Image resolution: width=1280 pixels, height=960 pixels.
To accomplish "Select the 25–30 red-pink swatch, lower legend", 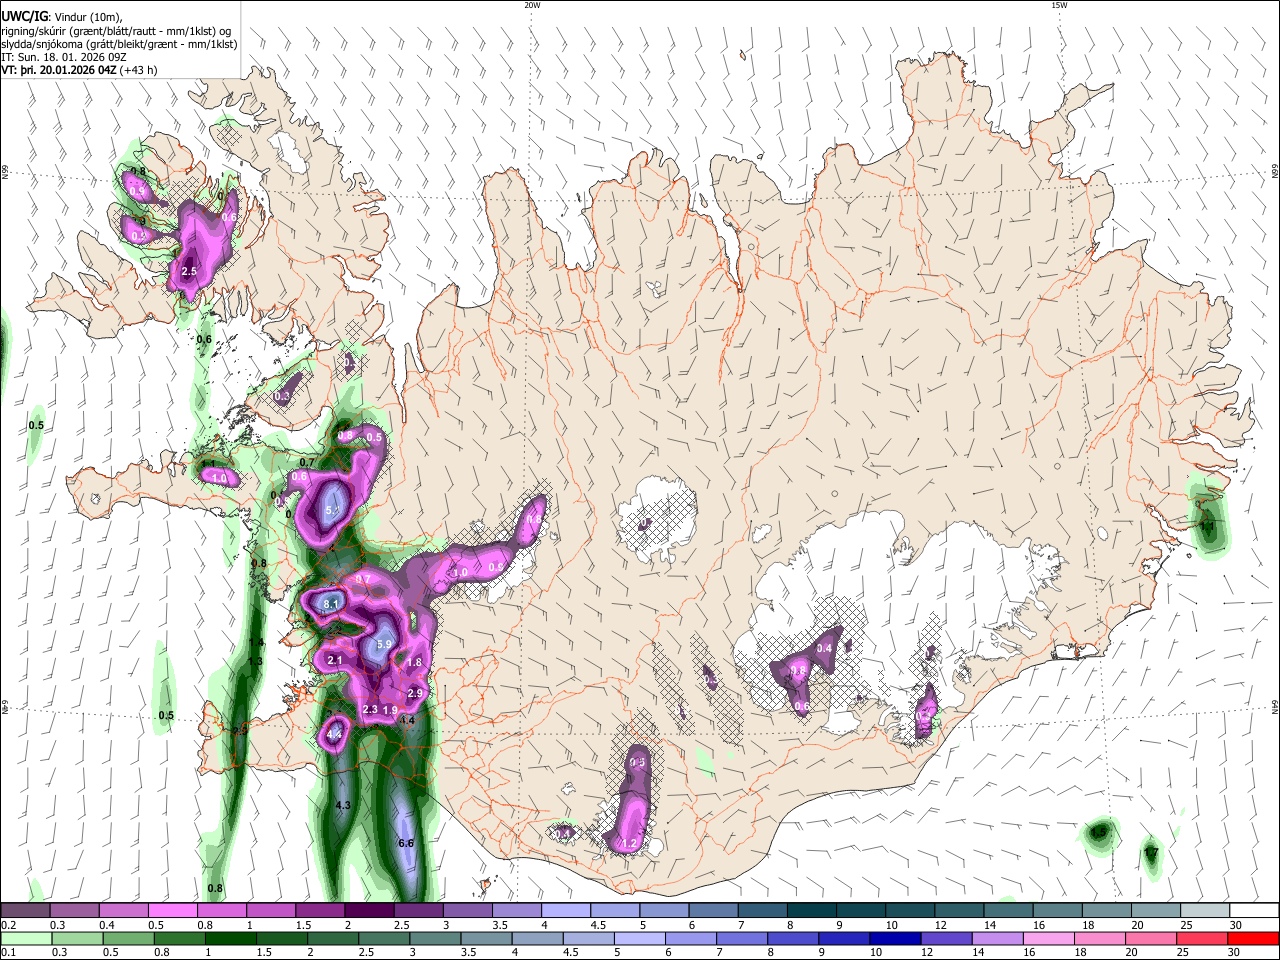I will click(1202, 938).
